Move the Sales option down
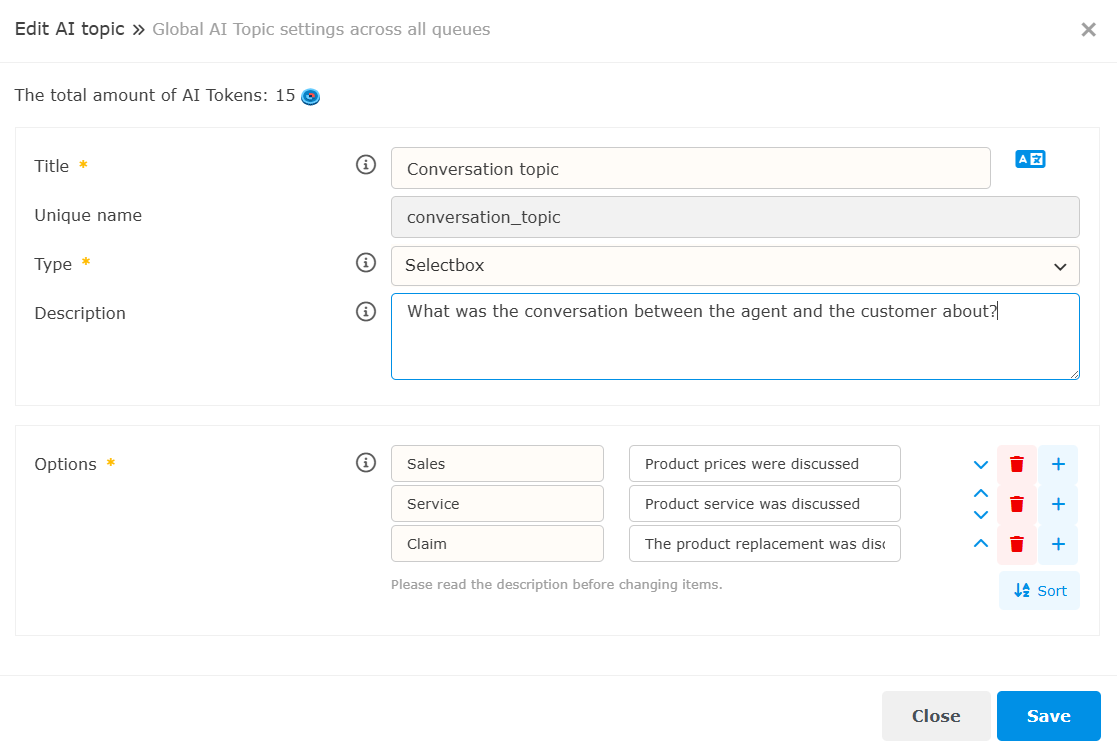 tap(981, 465)
